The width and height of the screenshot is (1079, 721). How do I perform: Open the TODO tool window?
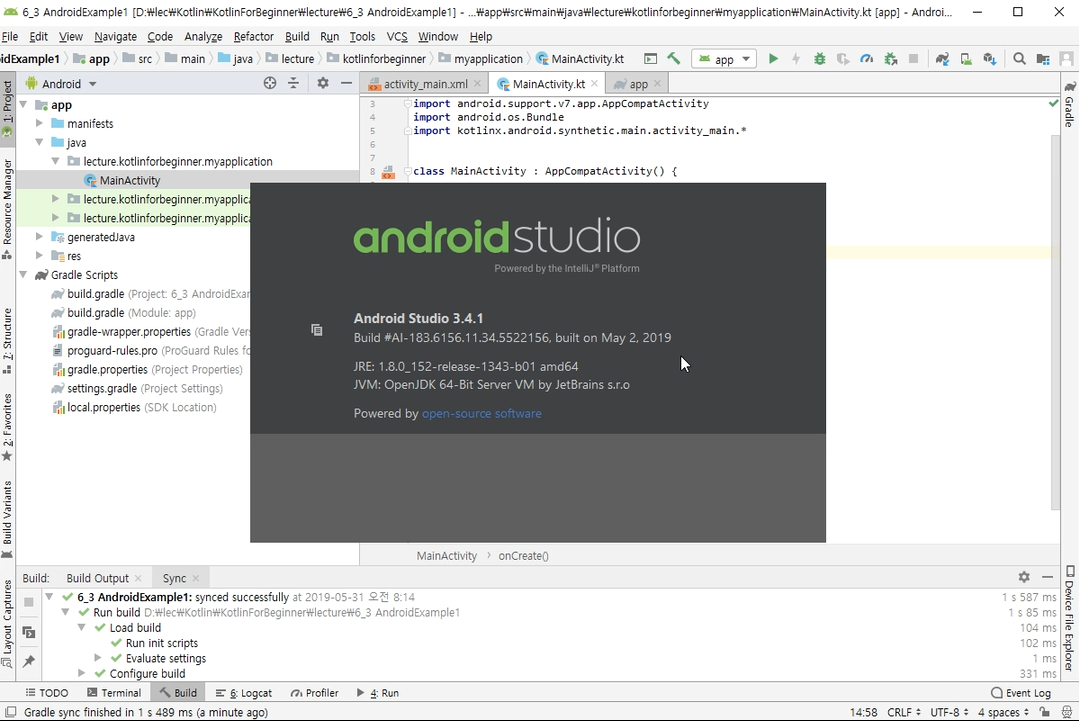tap(47, 693)
